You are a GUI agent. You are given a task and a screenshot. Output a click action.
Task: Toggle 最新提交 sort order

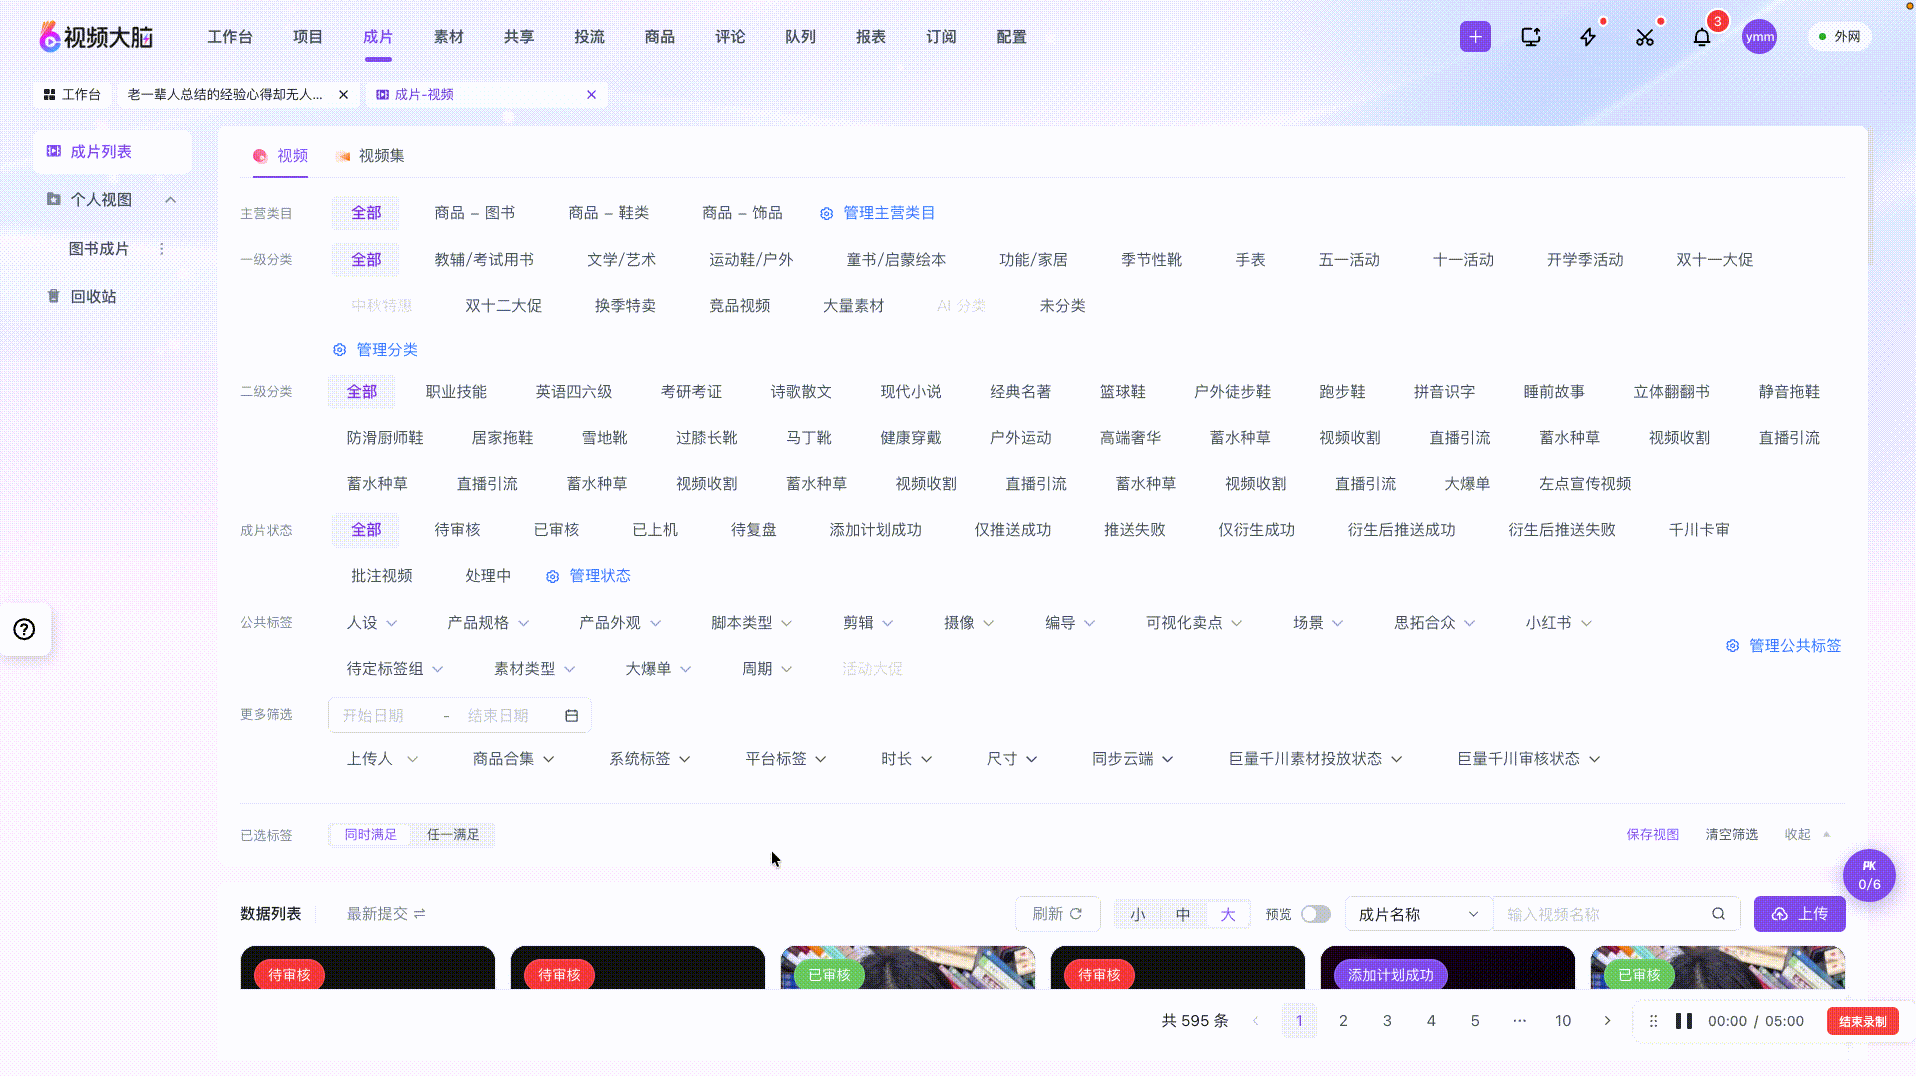386,913
